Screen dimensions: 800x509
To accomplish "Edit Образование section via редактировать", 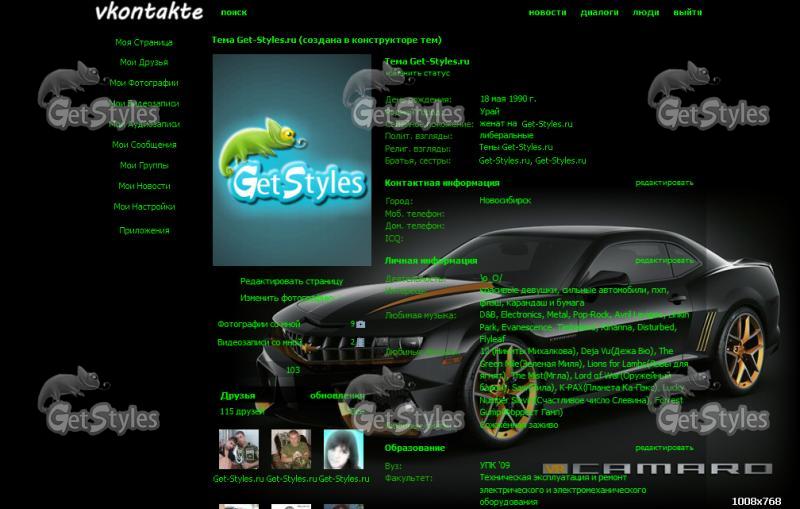I will tap(664, 448).
